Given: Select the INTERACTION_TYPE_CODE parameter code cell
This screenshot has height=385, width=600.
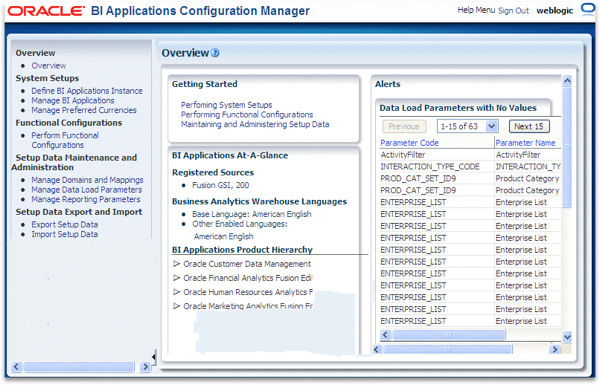Looking at the screenshot, I should [437, 166].
